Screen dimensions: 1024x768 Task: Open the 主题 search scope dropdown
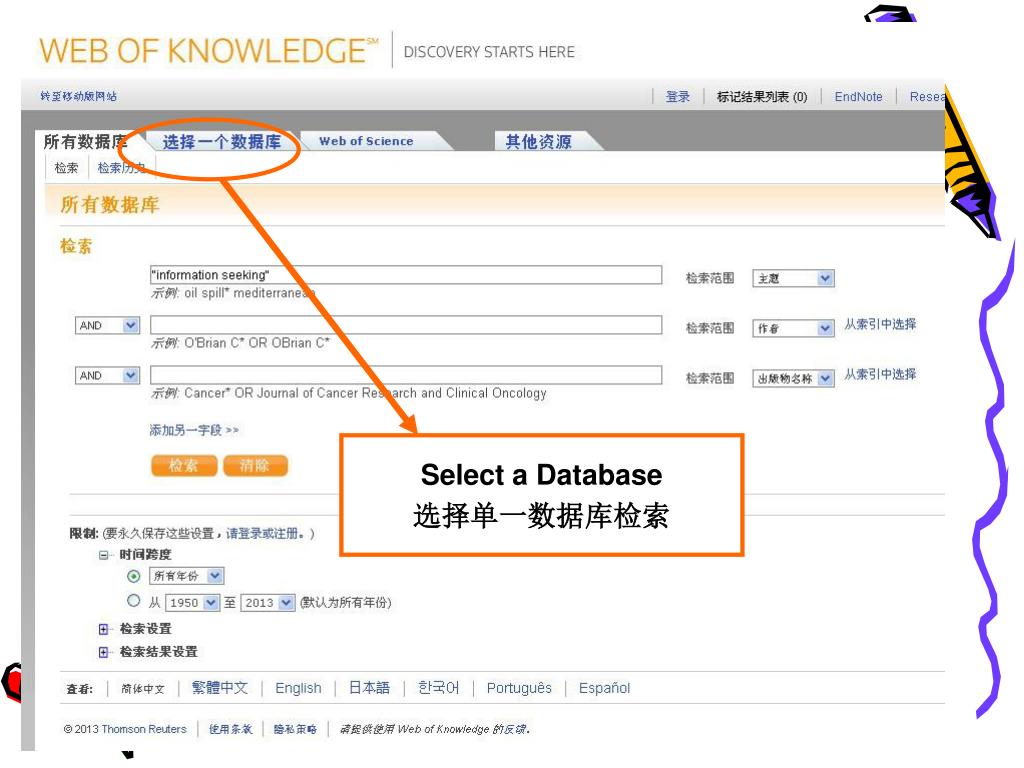coord(793,278)
